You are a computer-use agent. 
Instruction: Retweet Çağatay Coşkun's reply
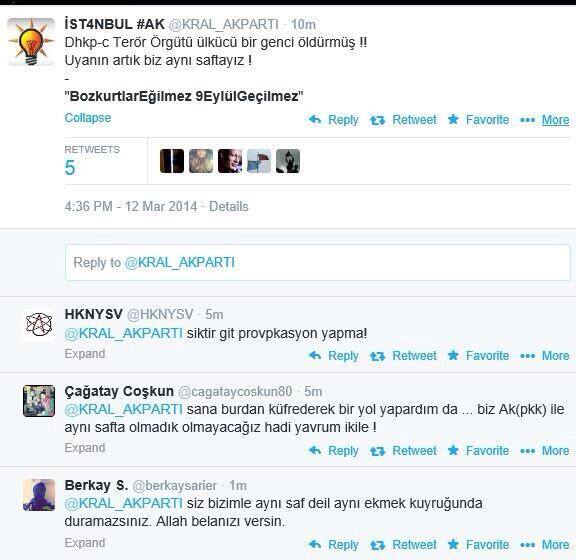(x=403, y=450)
